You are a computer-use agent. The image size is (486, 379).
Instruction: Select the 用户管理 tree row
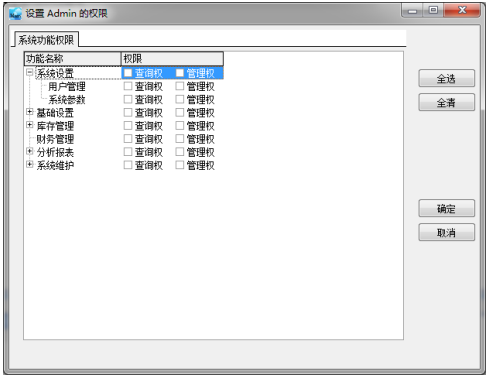click(67, 87)
